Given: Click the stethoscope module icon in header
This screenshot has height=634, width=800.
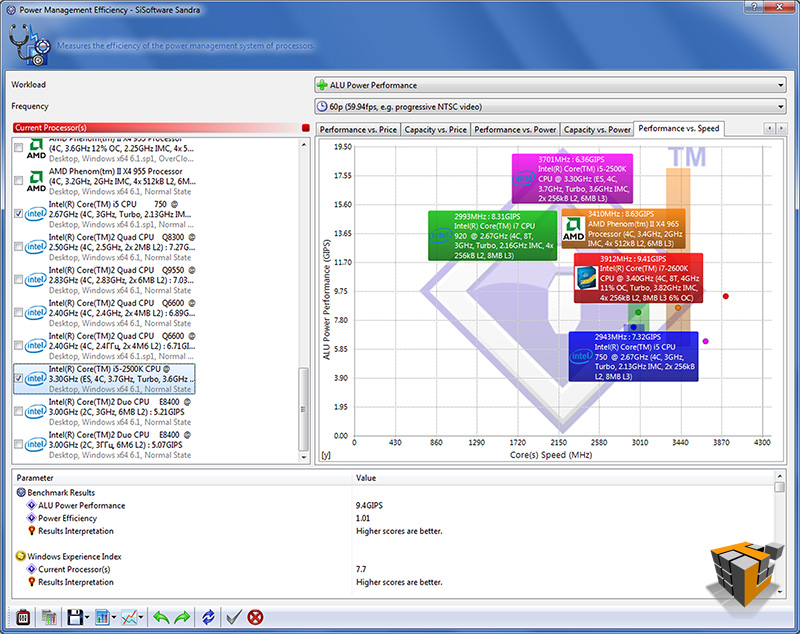Looking at the screenshot, I should 29,44.
